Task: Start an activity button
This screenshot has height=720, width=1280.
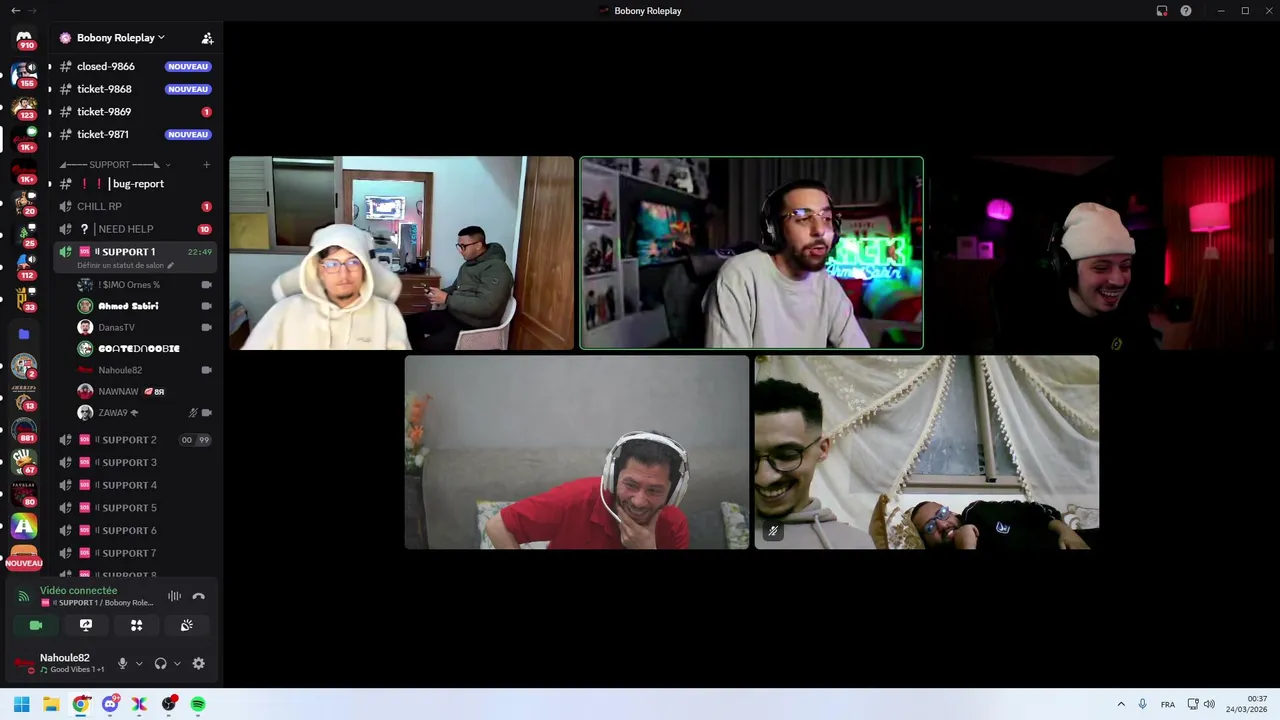Action: pyautogui.click(x=136, y=625)
